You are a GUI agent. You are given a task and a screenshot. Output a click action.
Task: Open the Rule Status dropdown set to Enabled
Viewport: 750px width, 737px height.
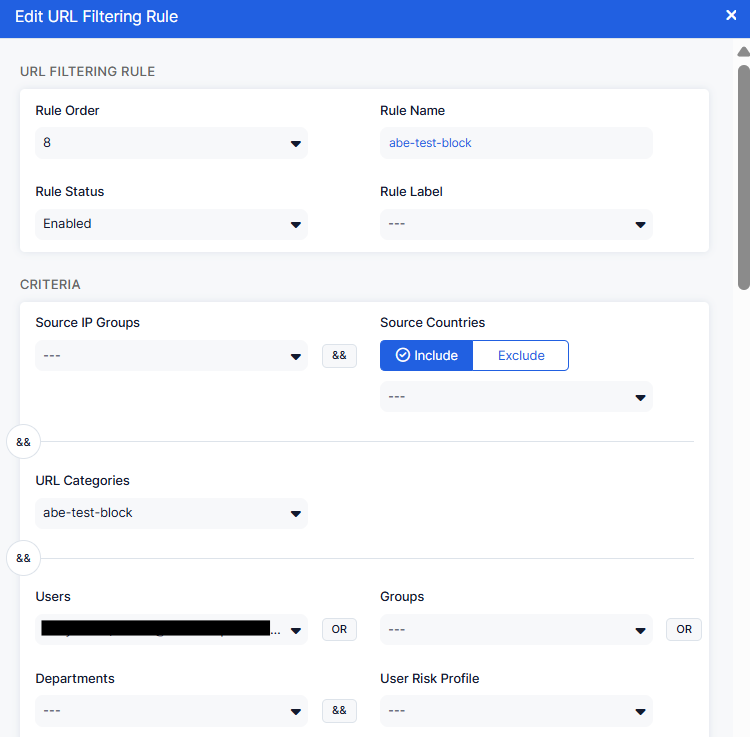tap(171, 224)
